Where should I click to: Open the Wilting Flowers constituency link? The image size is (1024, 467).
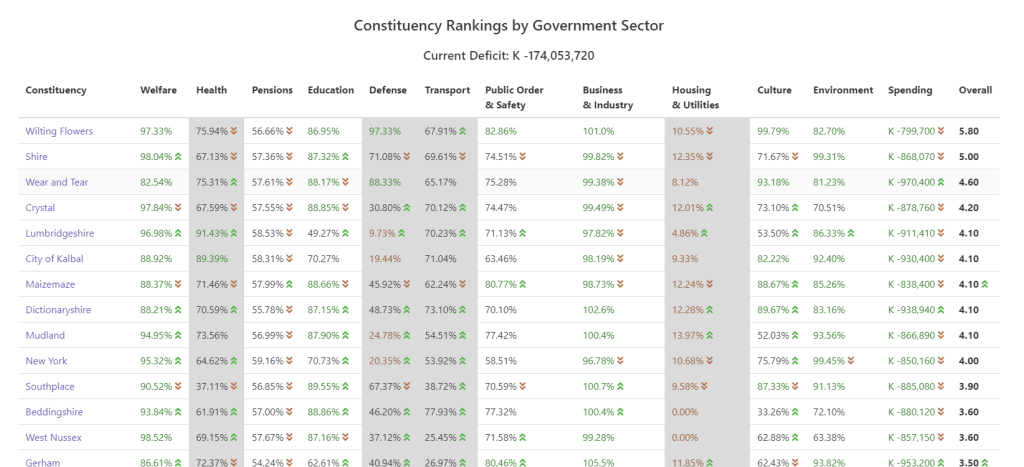(x=59, y=131)
